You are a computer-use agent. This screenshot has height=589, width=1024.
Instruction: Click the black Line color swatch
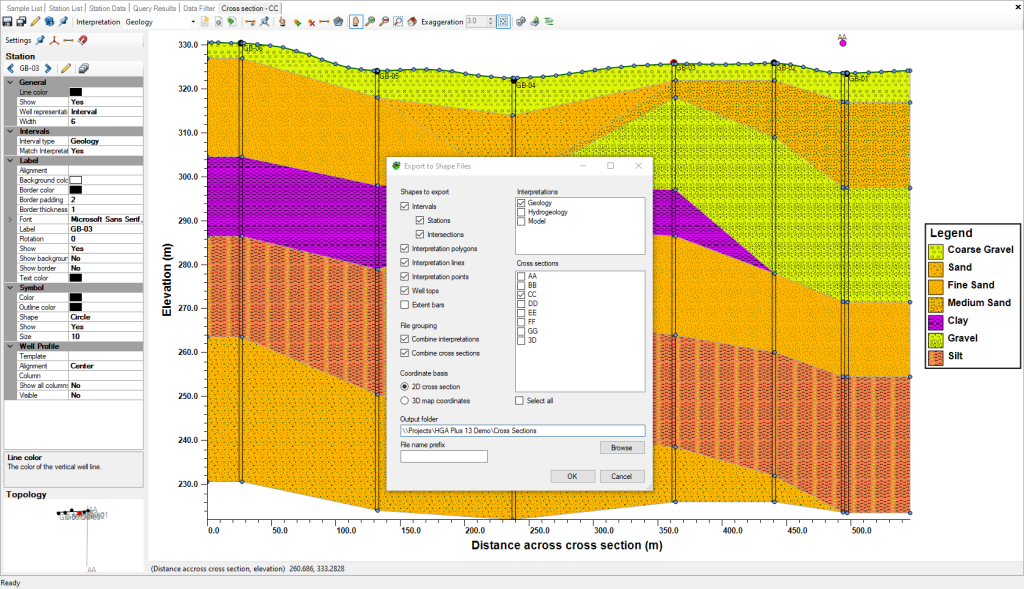click(76, 92)
